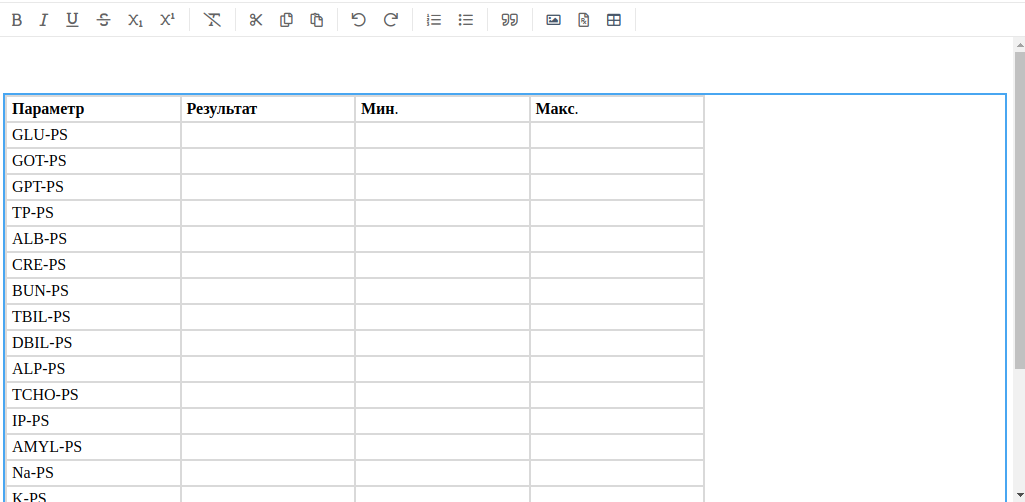The height and width of the screenshot is (502, 1025).
Task: Click the scrollbar down arrow
Action: click(x=1019, y=495)
